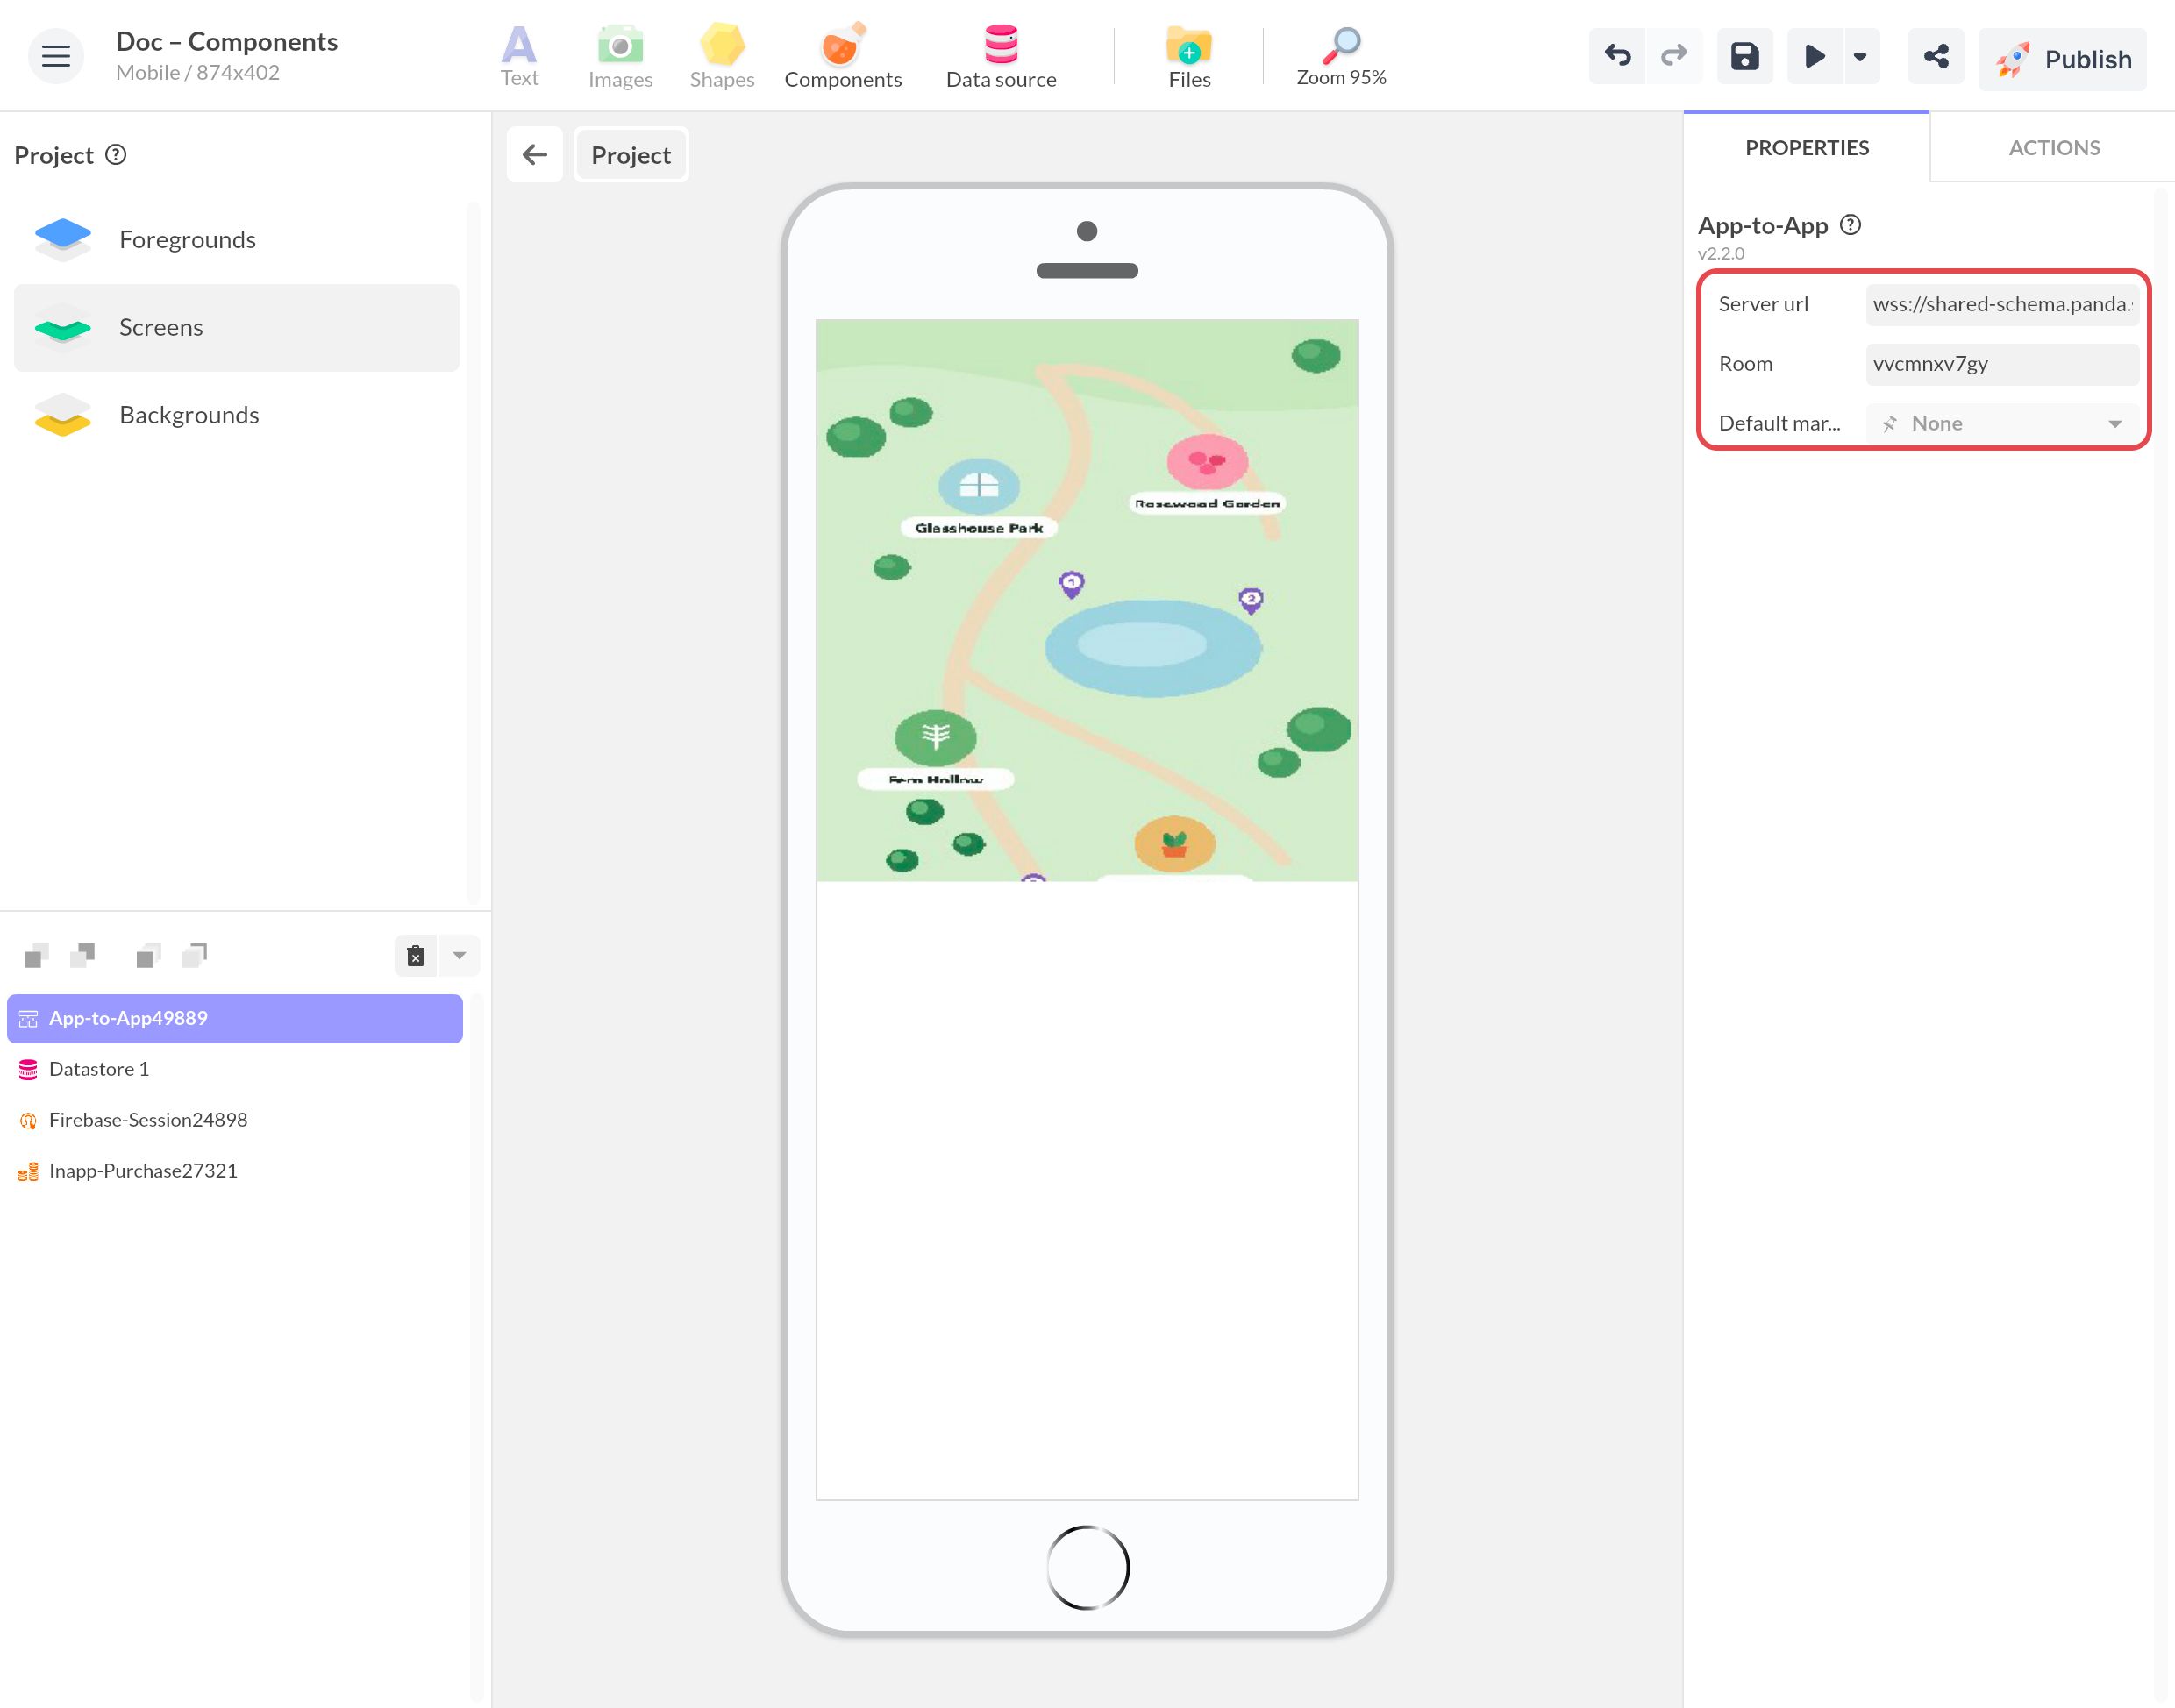This screenshot has width=2175, height=1708.
Task: Click the Fern Hollow map marker
Action: tap(935, 738)
